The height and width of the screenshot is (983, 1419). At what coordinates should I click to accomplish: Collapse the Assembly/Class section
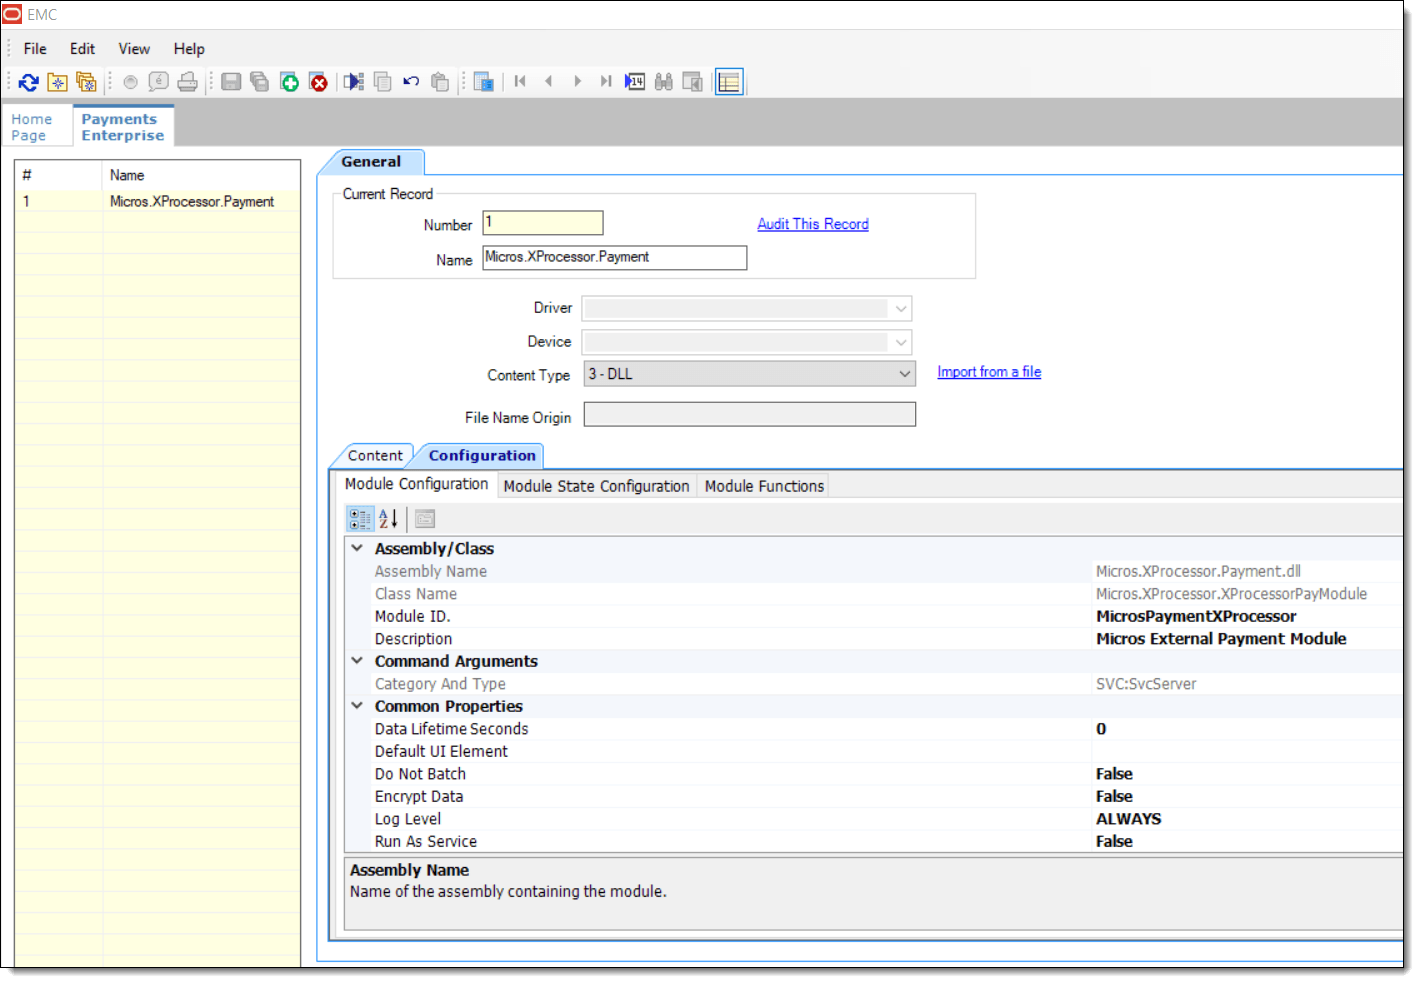[357, 548]
